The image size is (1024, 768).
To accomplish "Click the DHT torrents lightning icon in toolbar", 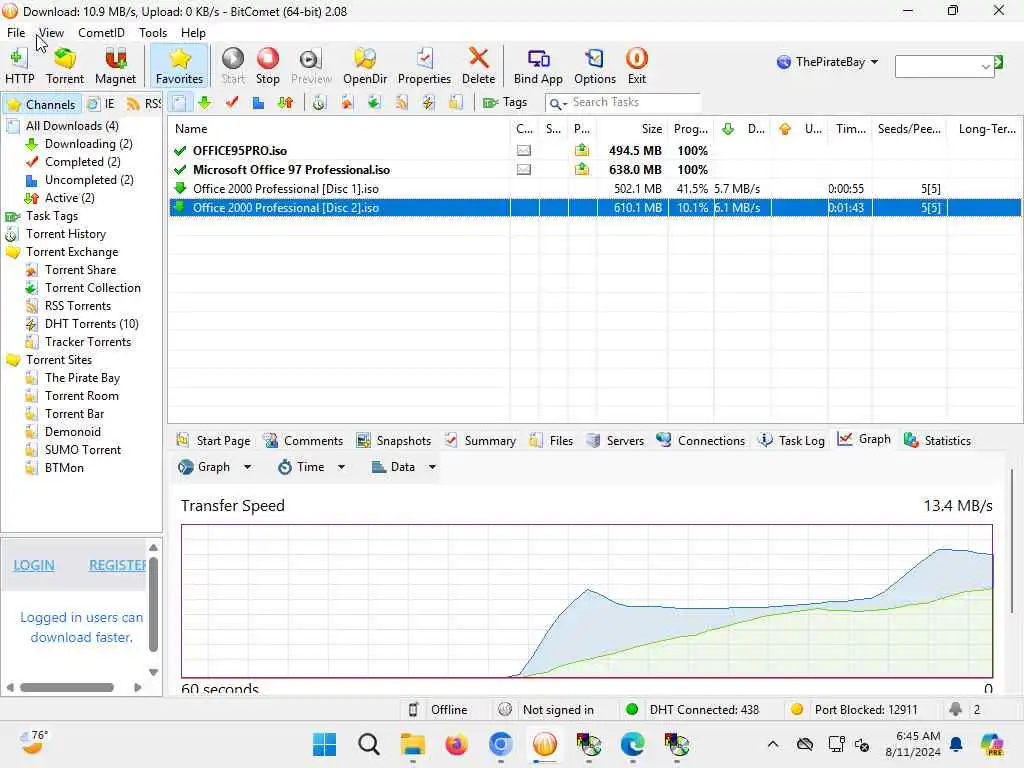I will [x=428, y=103].
